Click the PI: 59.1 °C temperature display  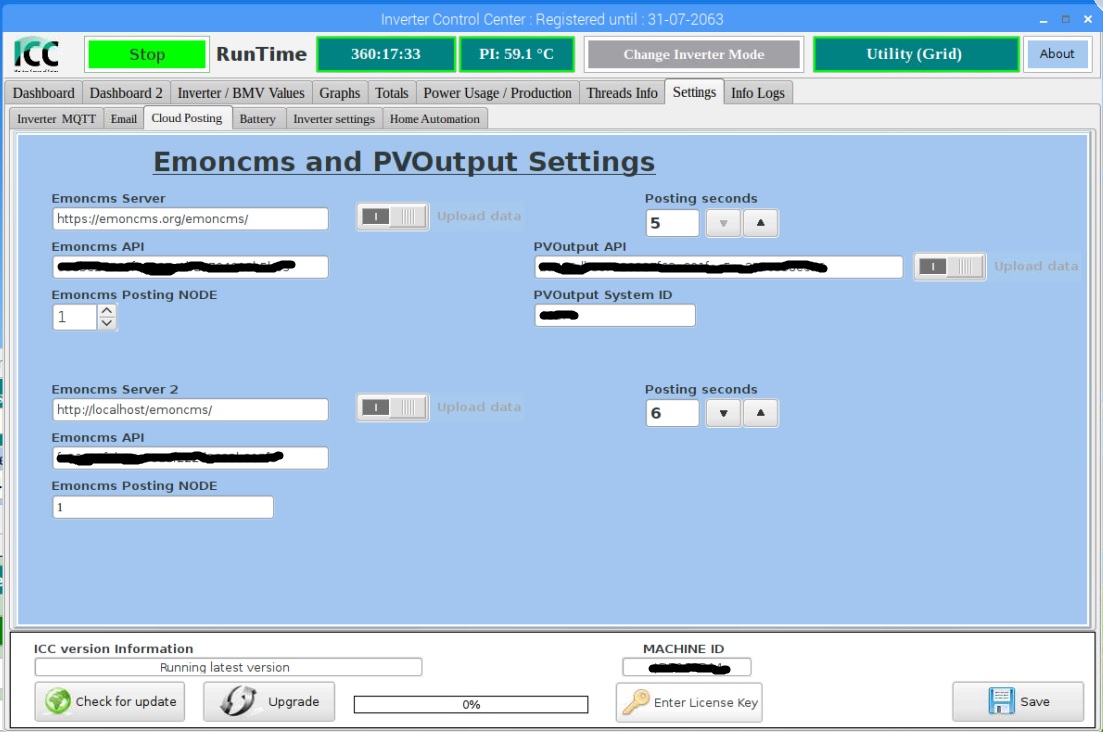click(x=516, y=54)
